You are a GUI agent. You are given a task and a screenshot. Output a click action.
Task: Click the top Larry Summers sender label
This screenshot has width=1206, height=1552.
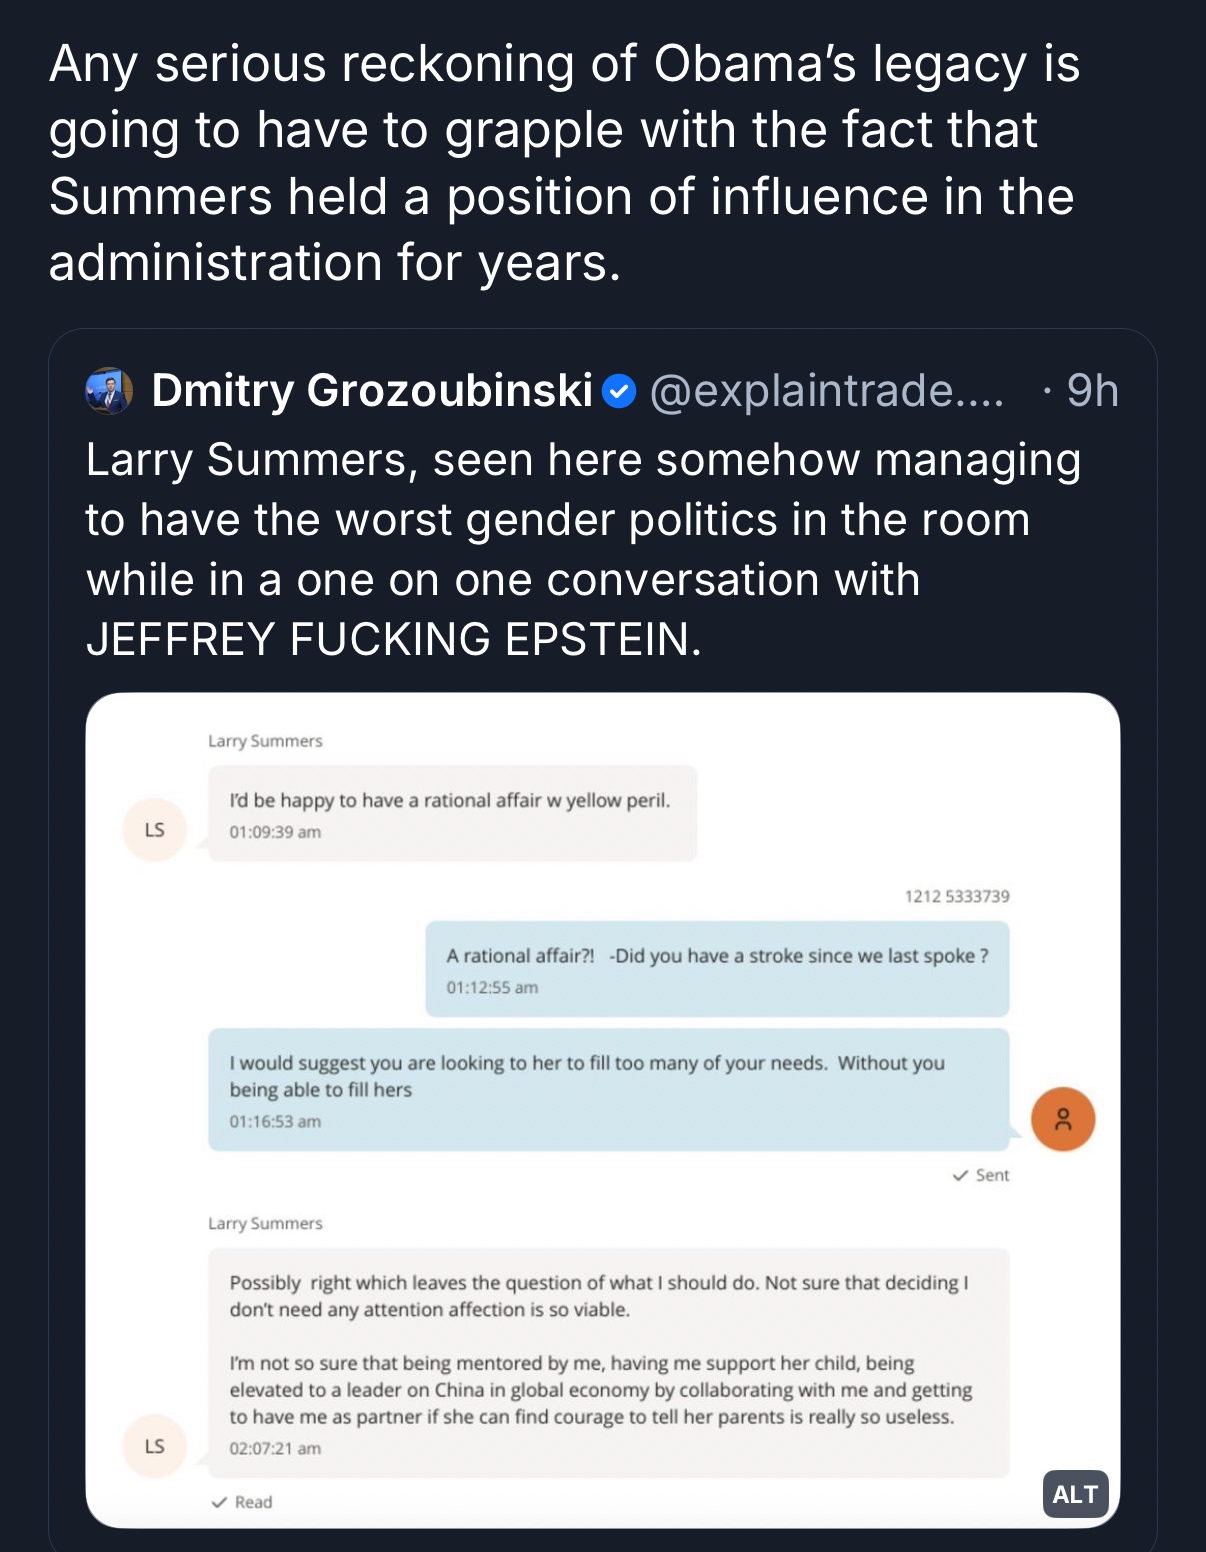coord(265,741)
